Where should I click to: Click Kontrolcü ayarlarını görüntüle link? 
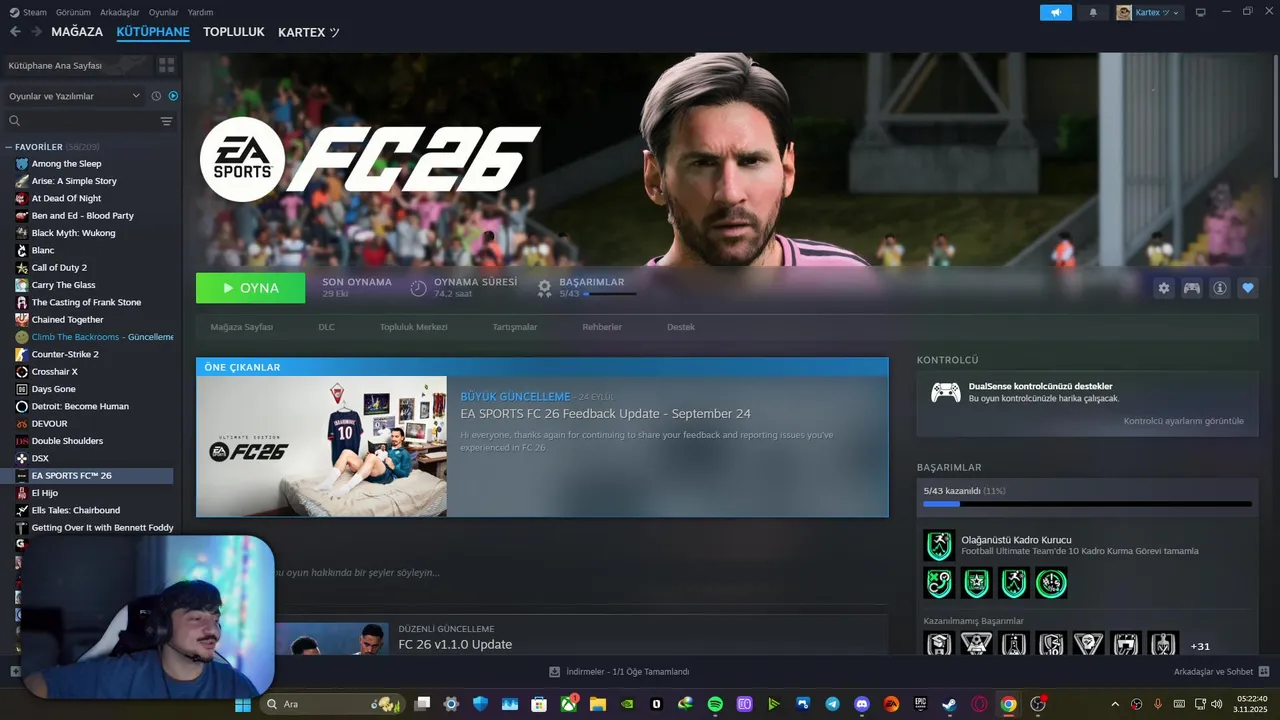[1183, 421]
